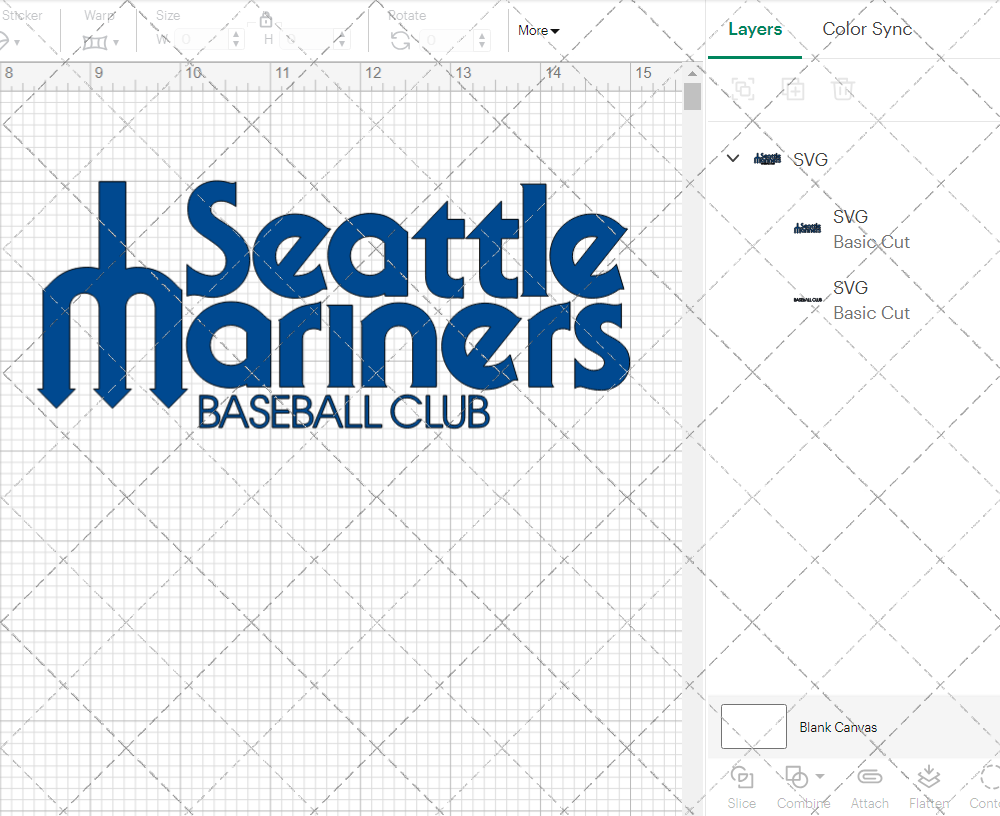Viewport: 1000px width, 816px height.
Task: Click the Blank Canvas label
Action: [838, 727]
